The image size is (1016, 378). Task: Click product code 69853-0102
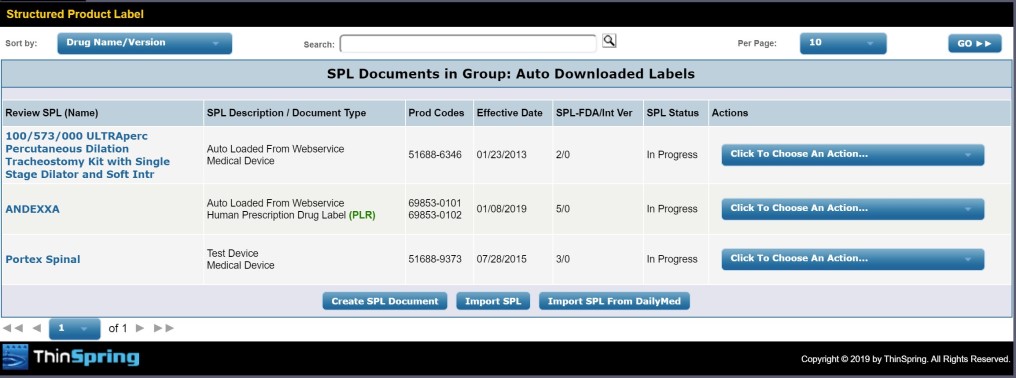coord(435,215)
